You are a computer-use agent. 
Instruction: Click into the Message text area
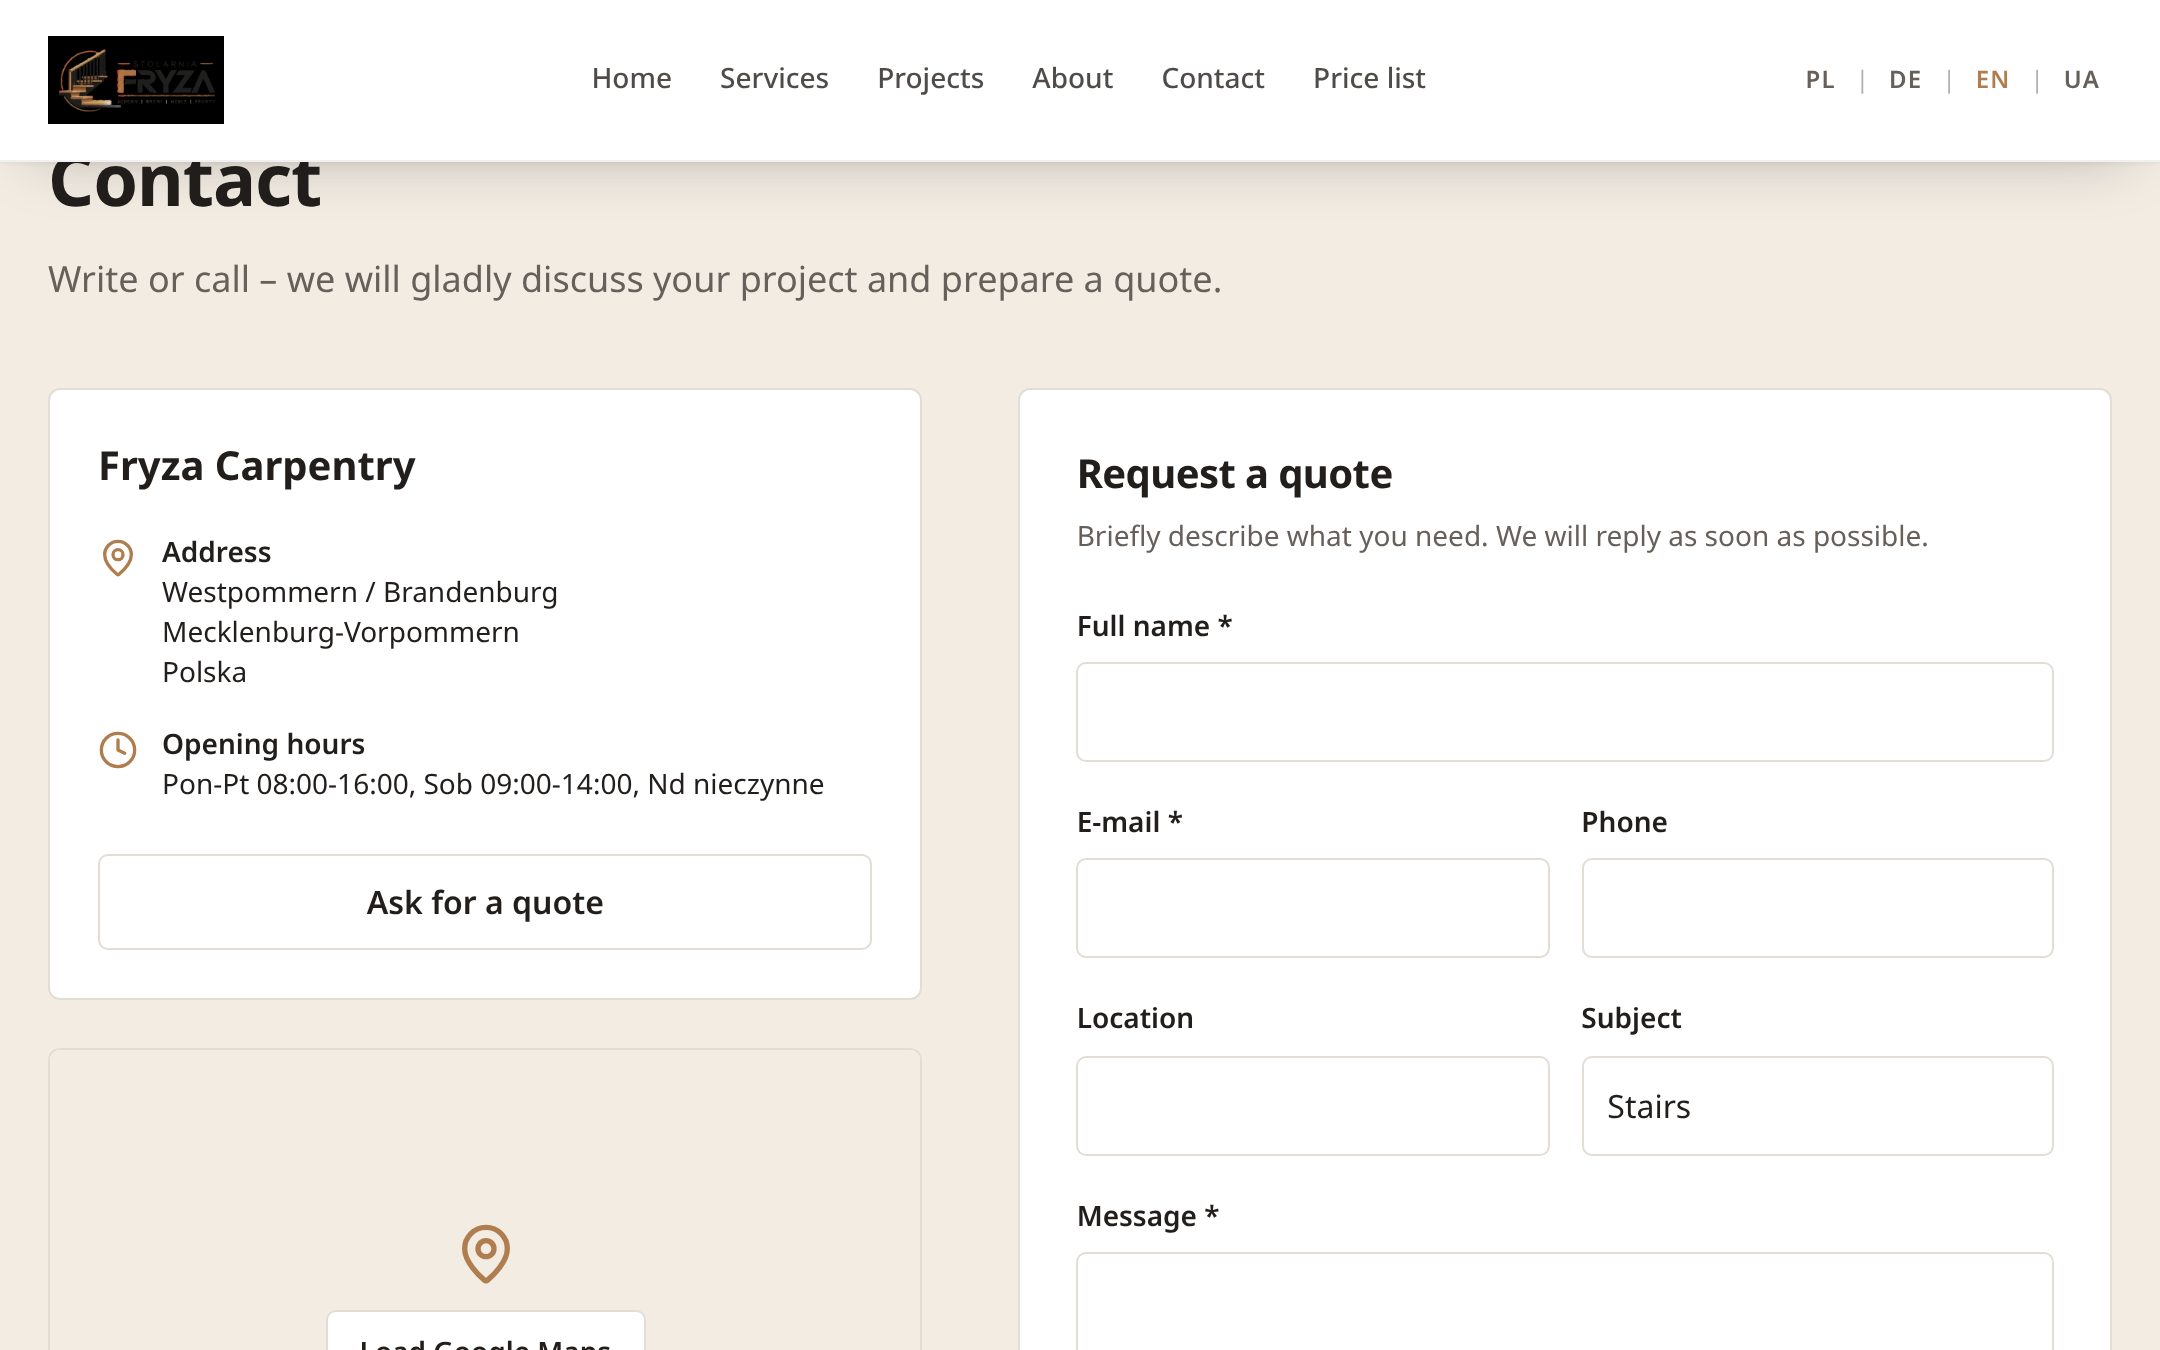point(1565,1301)
